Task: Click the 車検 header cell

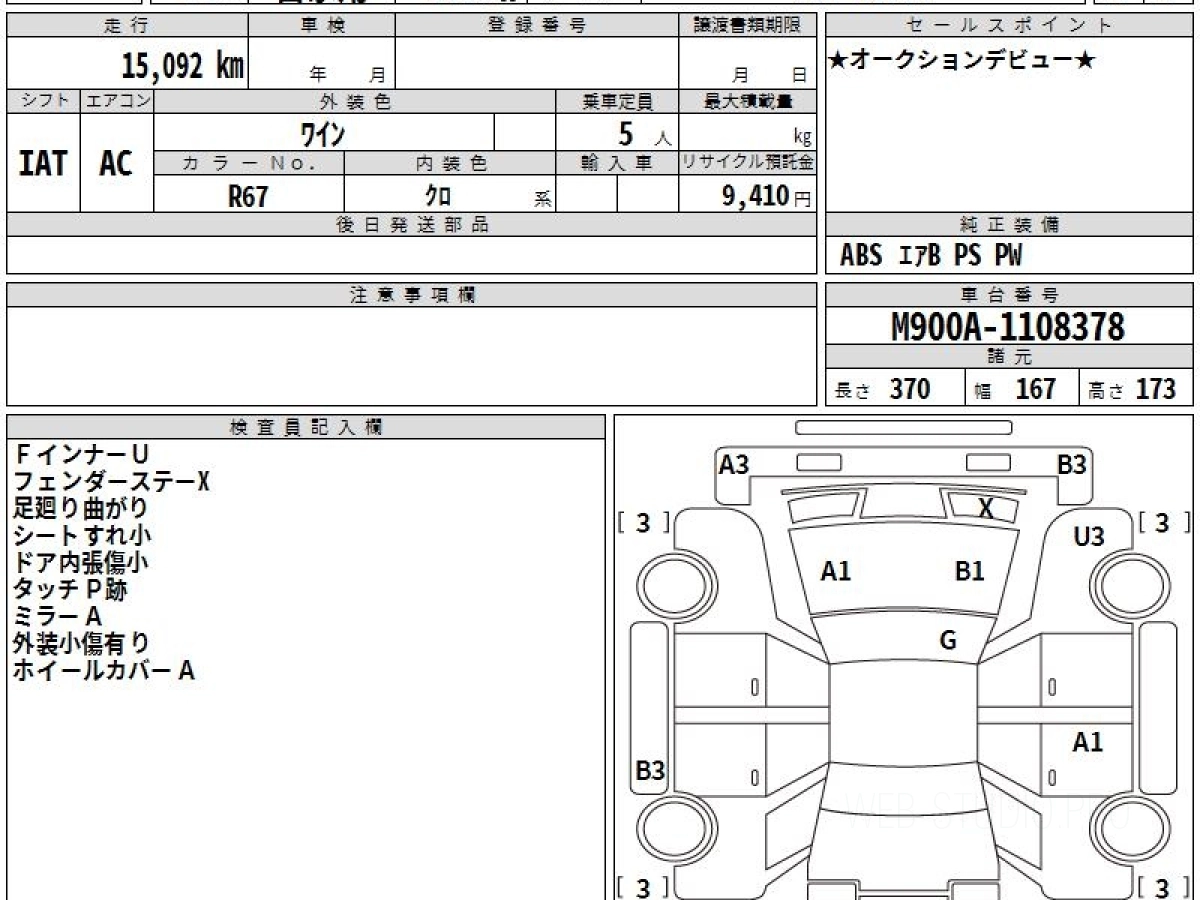Action: pos(321,26)
